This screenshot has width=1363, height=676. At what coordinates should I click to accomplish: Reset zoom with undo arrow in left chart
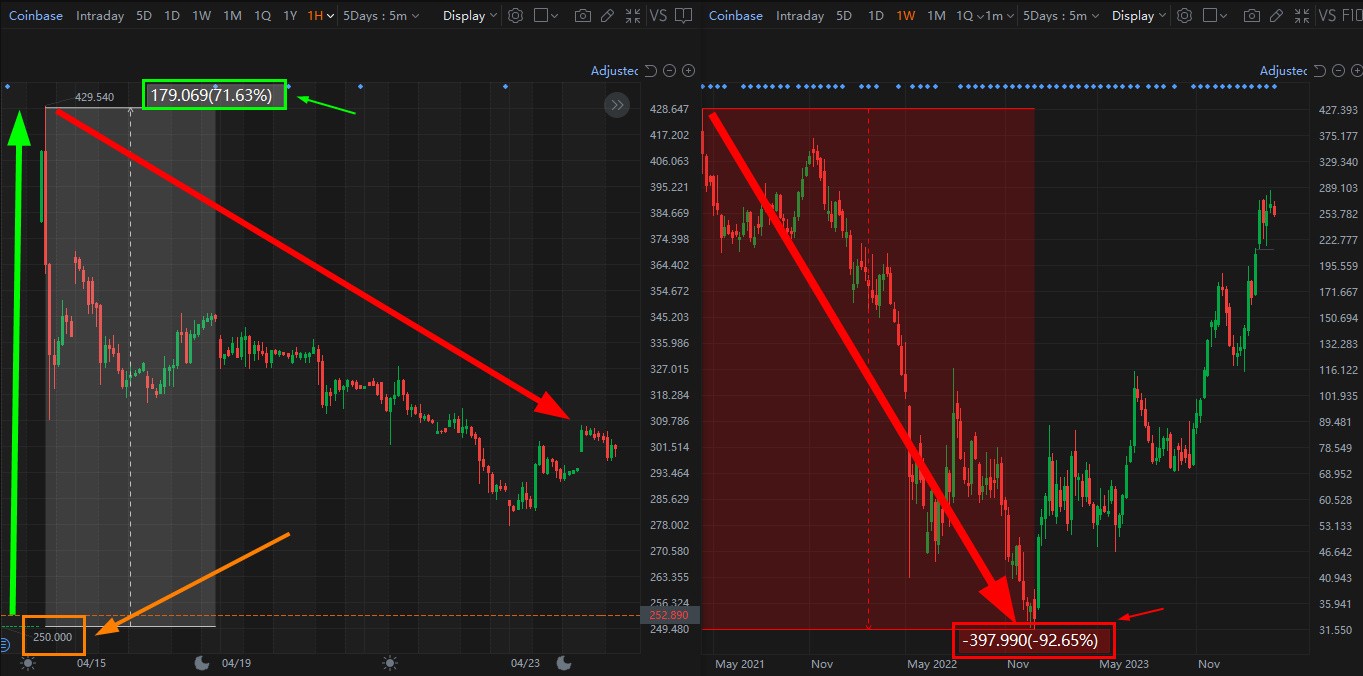click(651, 70)
